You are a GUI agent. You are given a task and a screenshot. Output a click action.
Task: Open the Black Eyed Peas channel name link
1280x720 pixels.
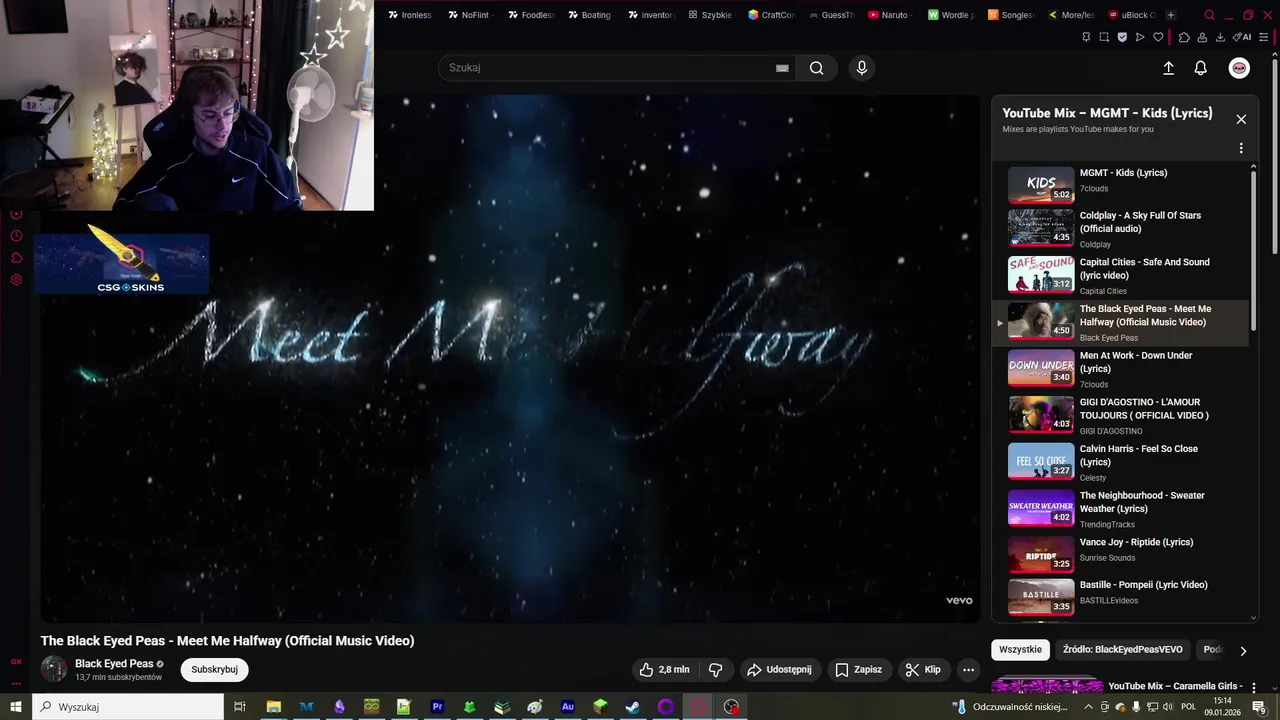pos(114,664)
